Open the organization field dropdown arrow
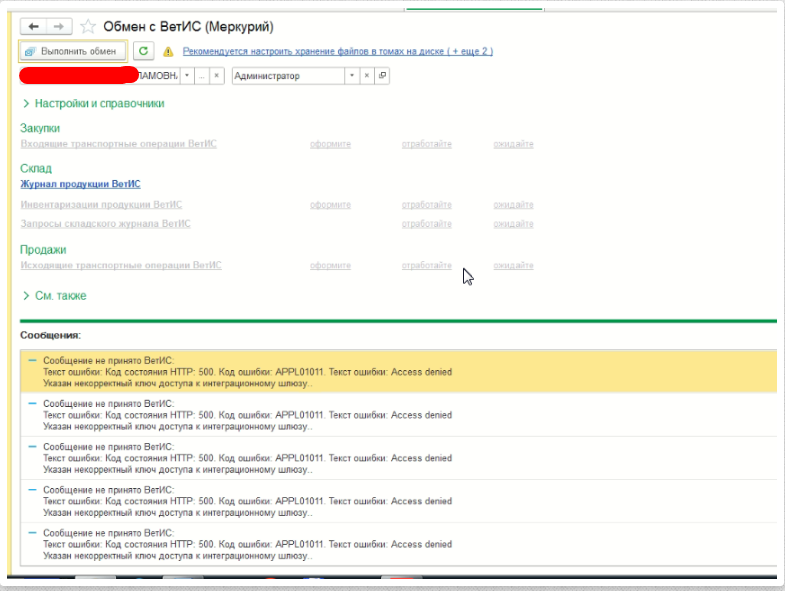This screenshot has width=785, height=591. tap(187, 76)
